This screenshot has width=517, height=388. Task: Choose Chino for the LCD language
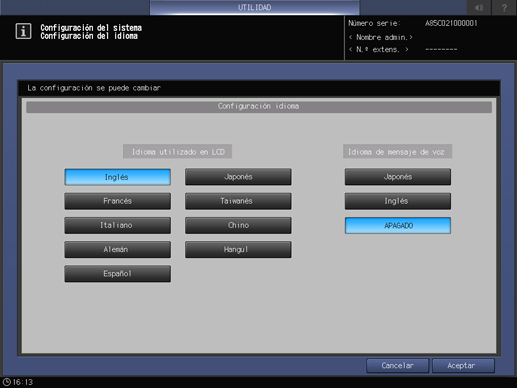point(238,225)
